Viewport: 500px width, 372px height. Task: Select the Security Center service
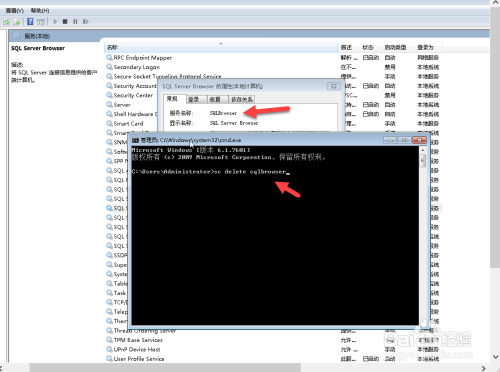click(133, 95)
